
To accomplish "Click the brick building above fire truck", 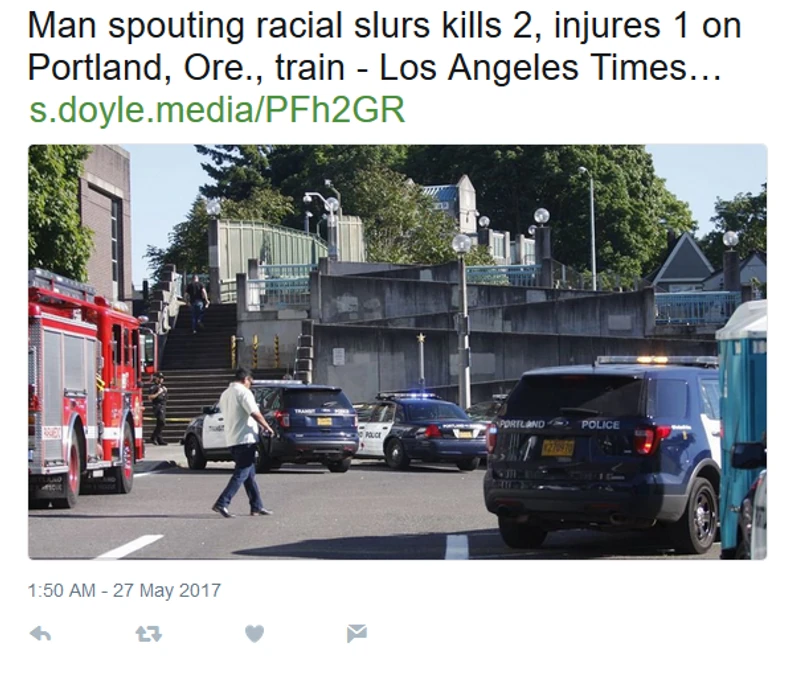I will tap(106, 222).
